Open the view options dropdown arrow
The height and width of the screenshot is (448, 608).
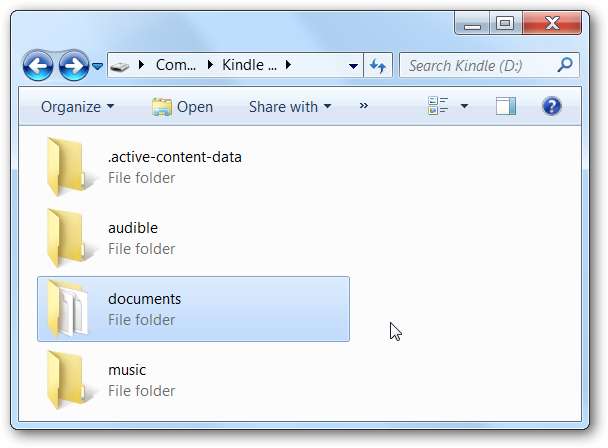click(464, 106)
